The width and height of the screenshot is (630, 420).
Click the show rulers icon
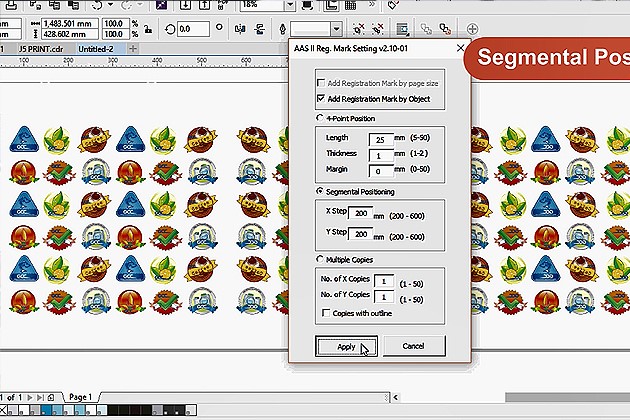(331, 5)
